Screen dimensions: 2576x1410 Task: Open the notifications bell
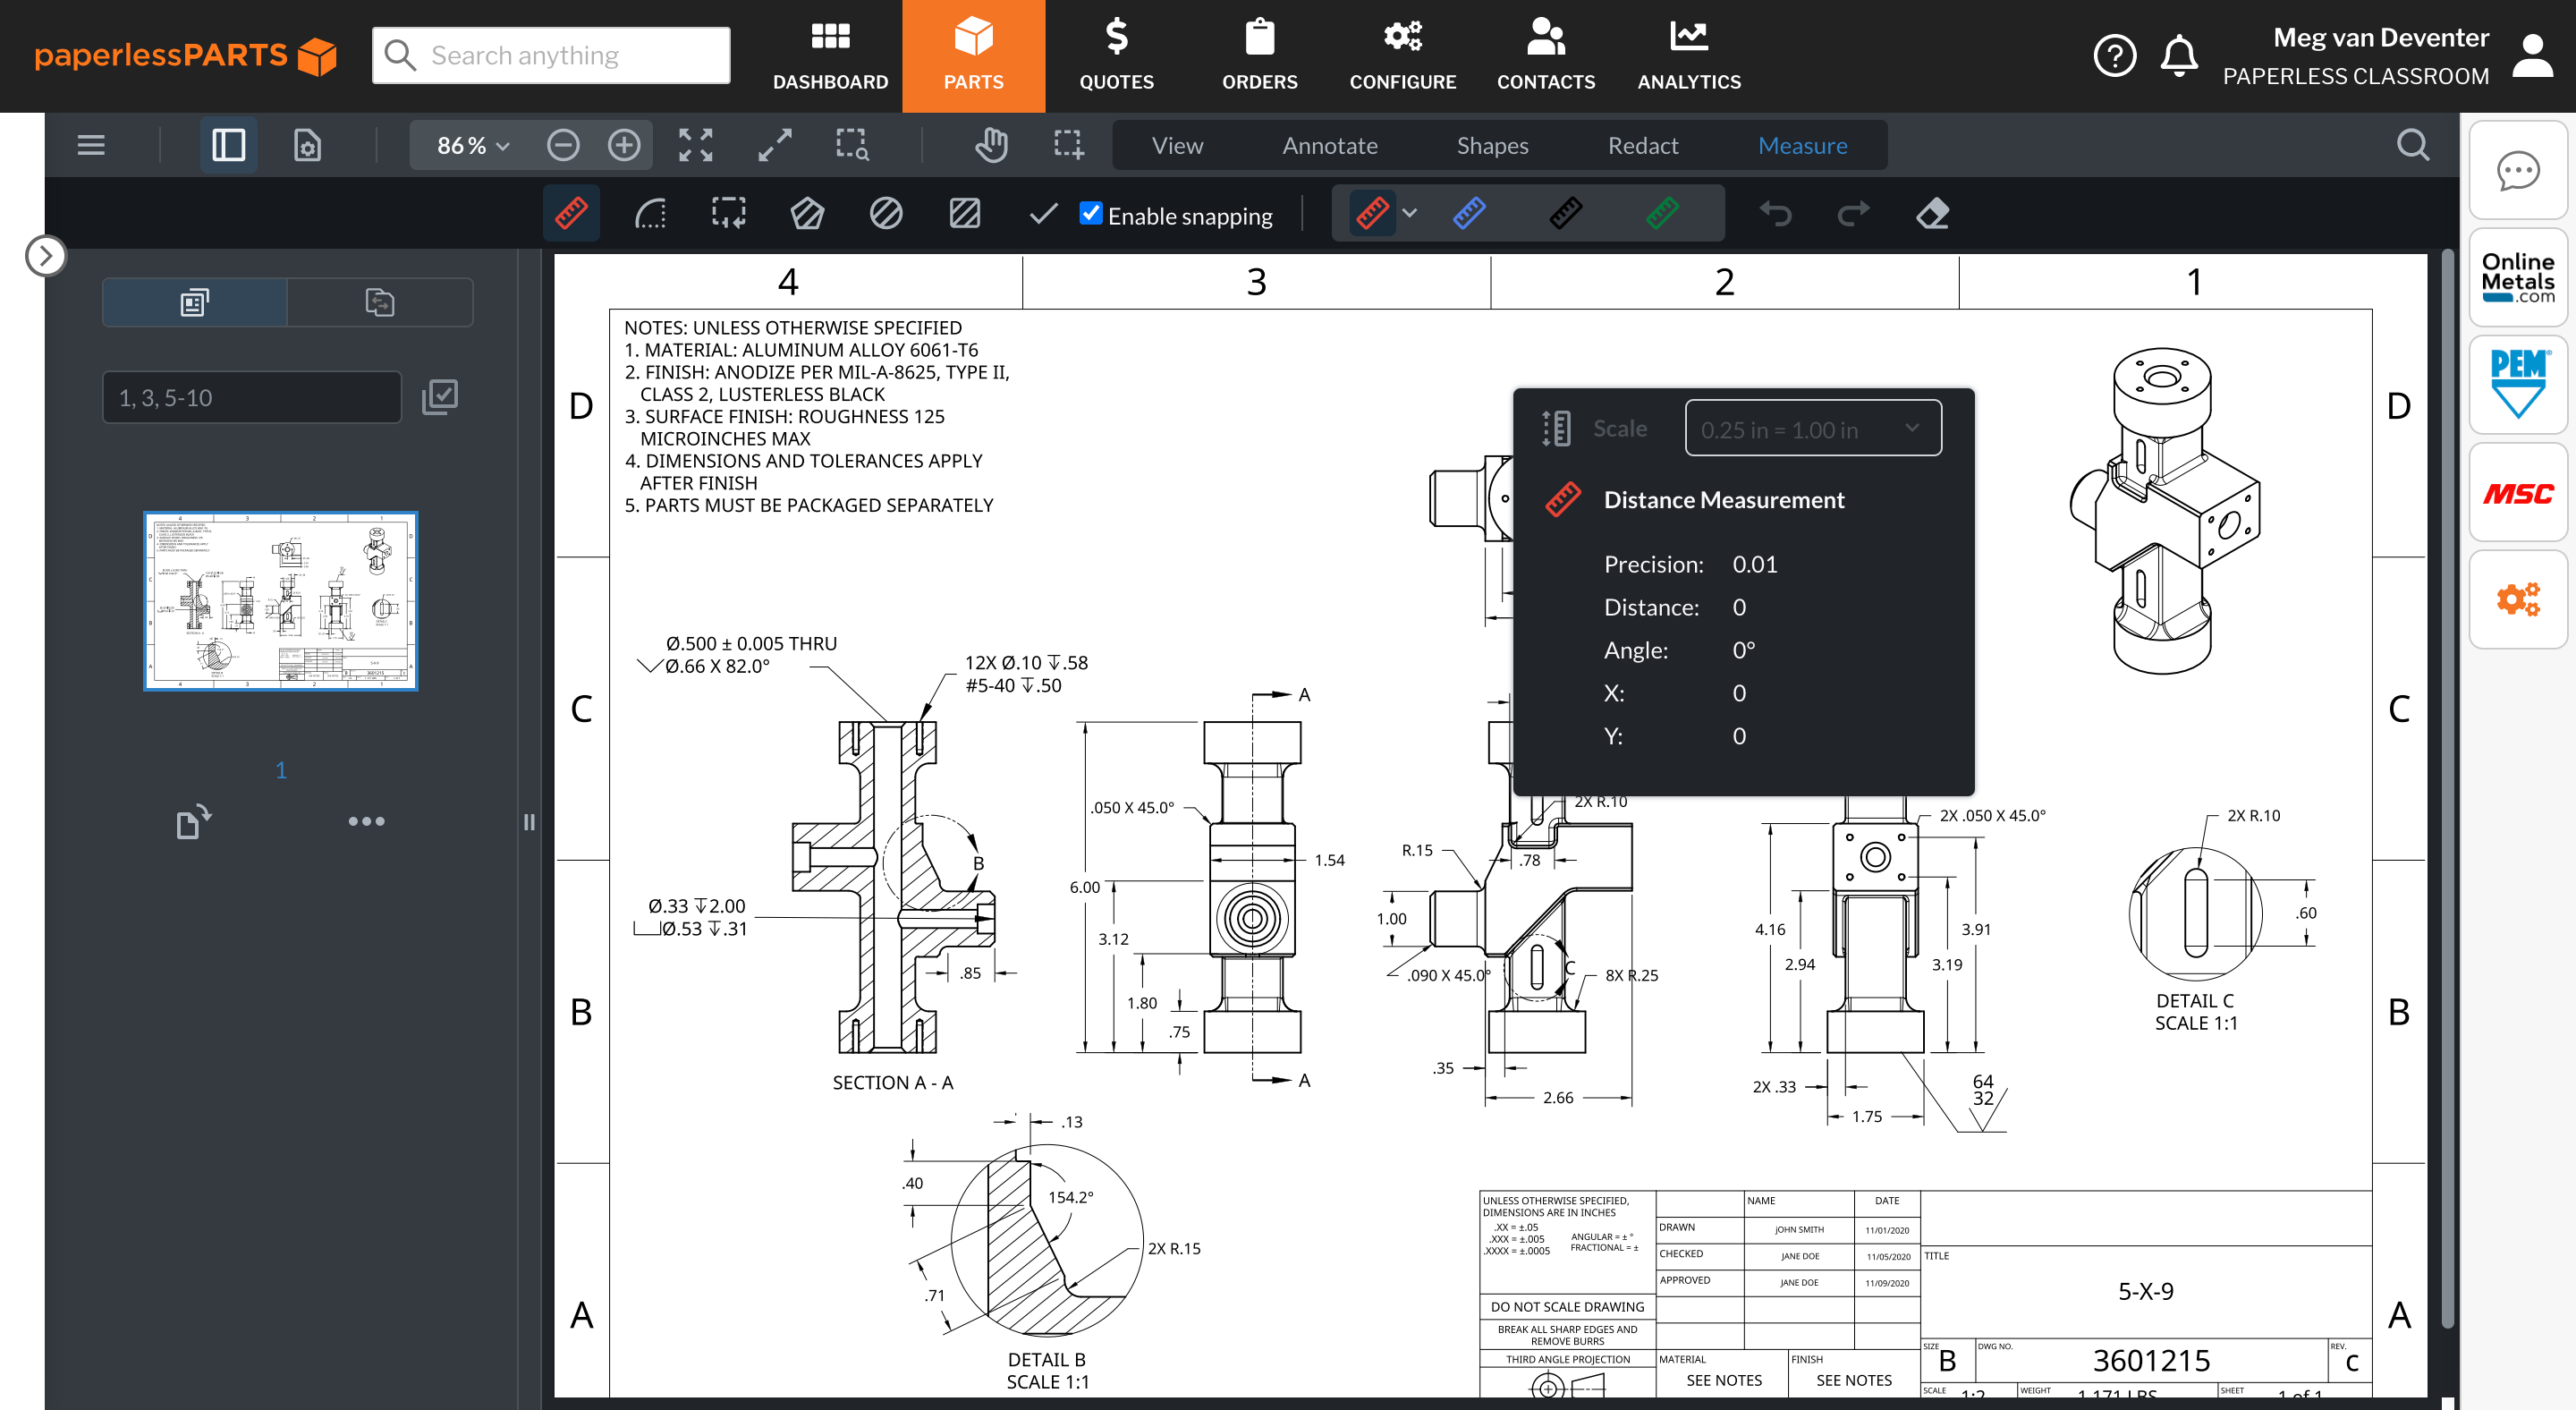coord(2179,56)
